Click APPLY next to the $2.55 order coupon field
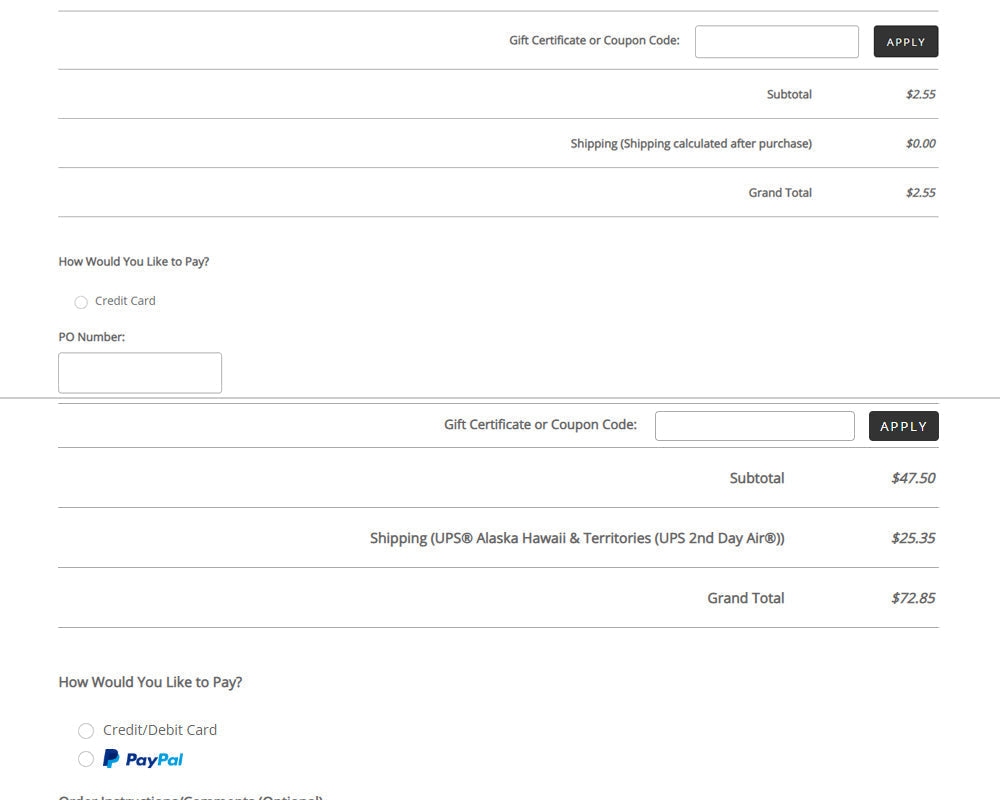 906,41
